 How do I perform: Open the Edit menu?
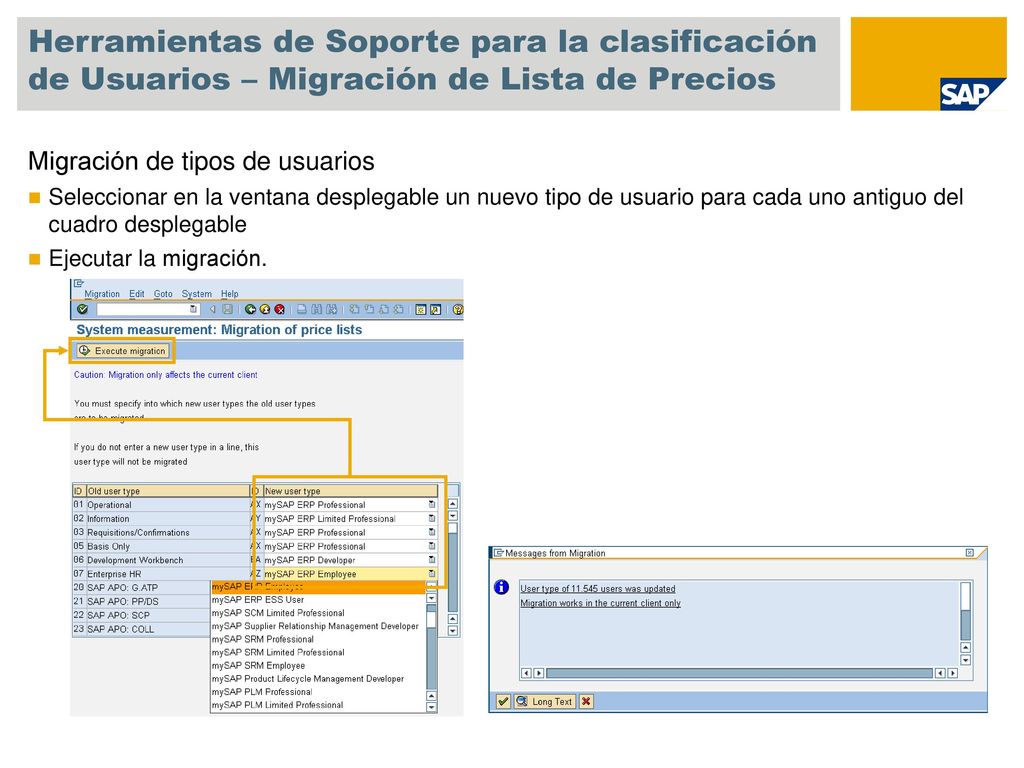pos(136,294)
